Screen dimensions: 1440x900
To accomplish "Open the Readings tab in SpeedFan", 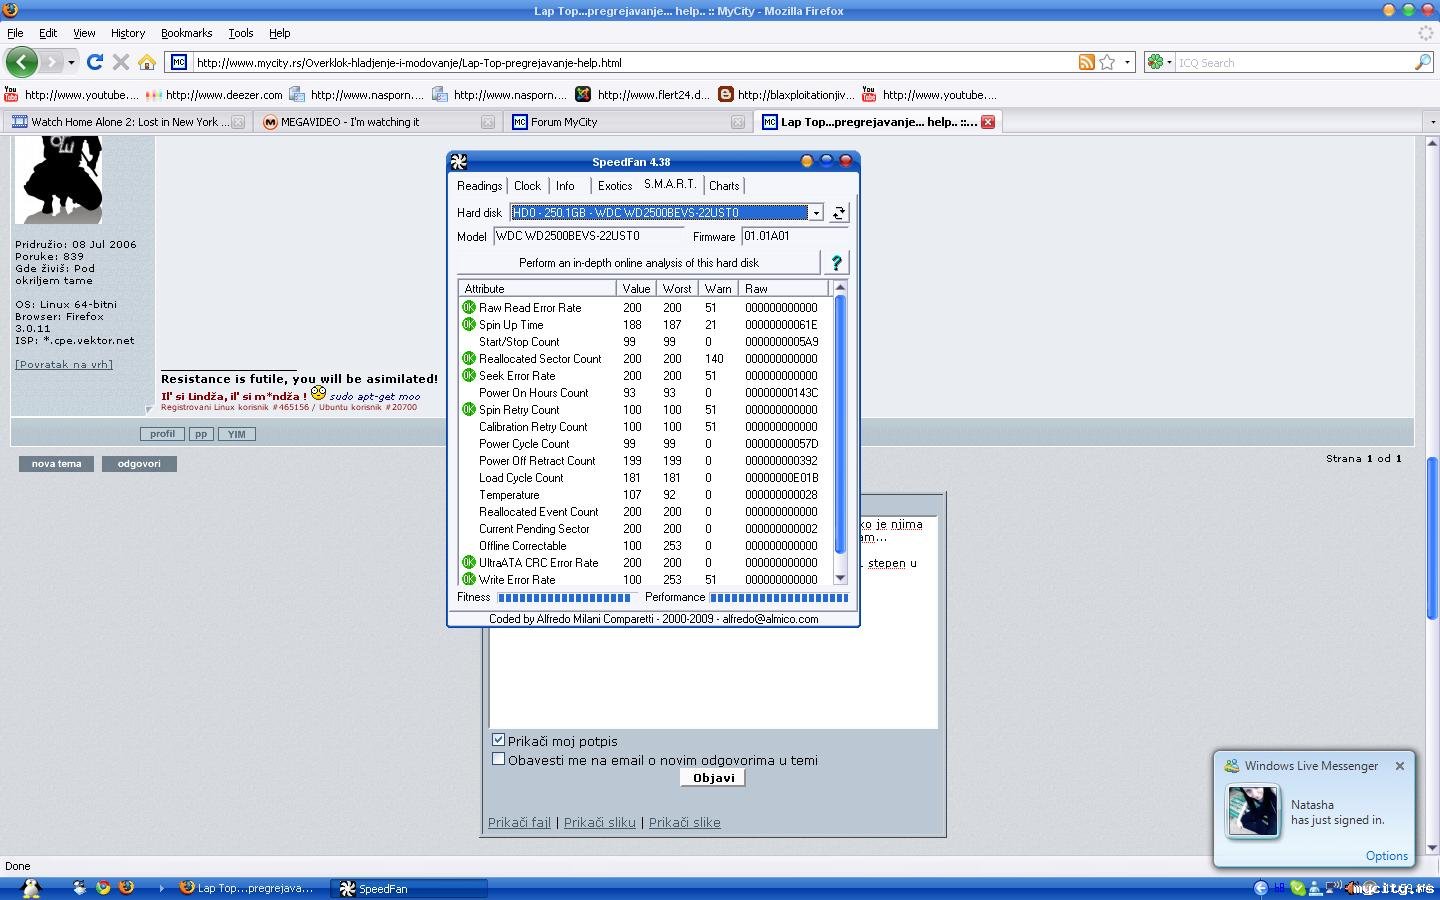I will point(479,186).
